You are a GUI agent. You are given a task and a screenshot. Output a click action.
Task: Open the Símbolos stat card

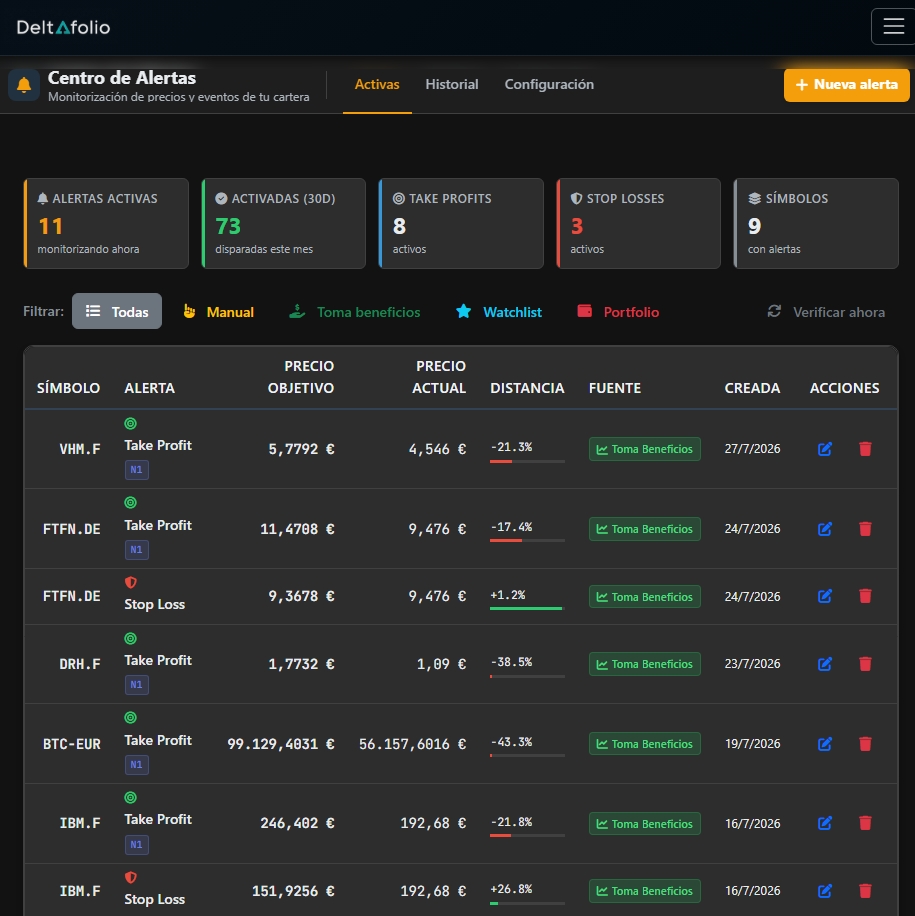pyautogui.click(x=816, y=224)
